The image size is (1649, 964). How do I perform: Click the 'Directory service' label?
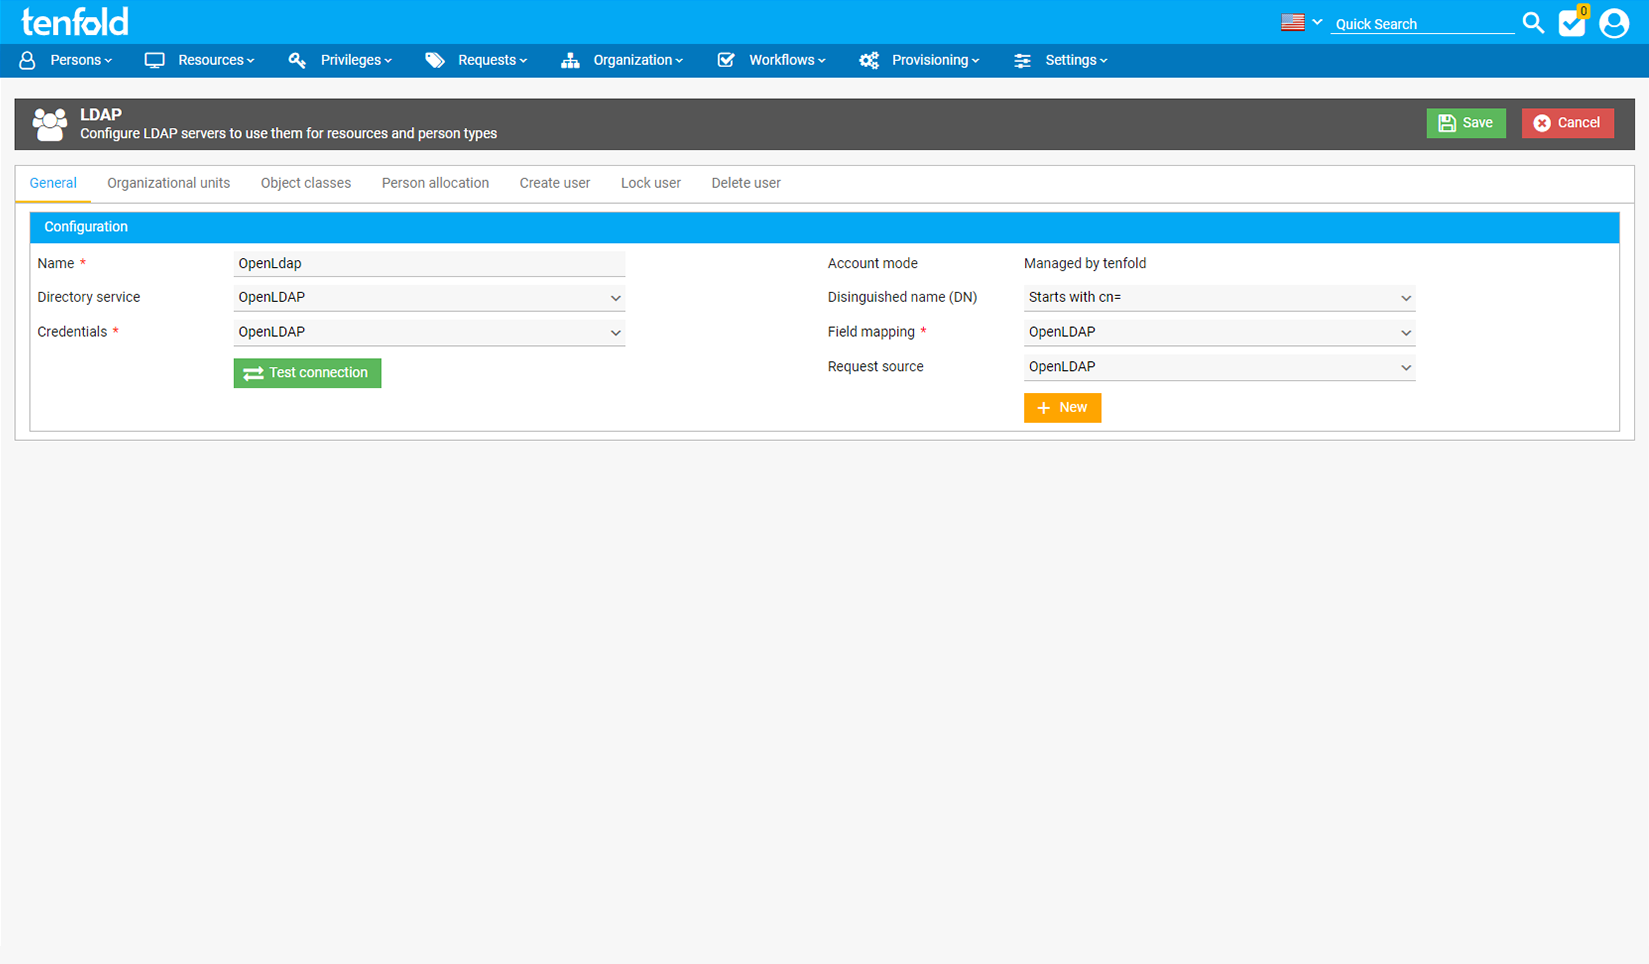tap(89, 297)
